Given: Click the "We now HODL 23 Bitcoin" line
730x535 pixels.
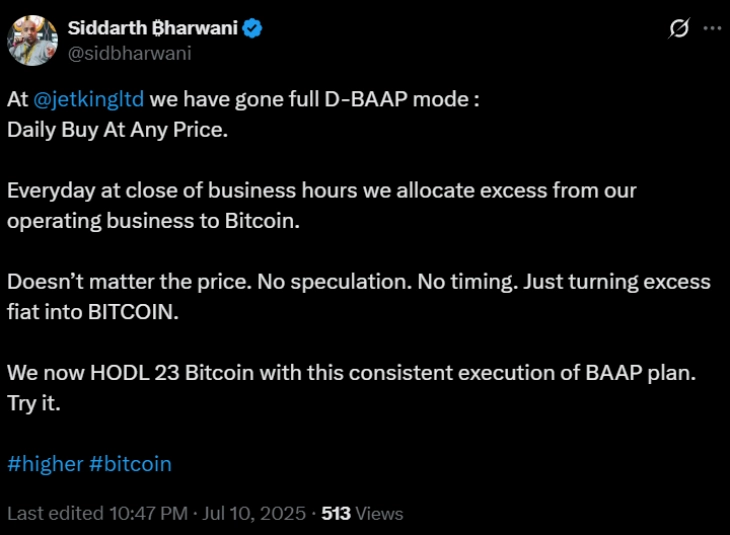Looking at the screenshot, I should point(200,372).
